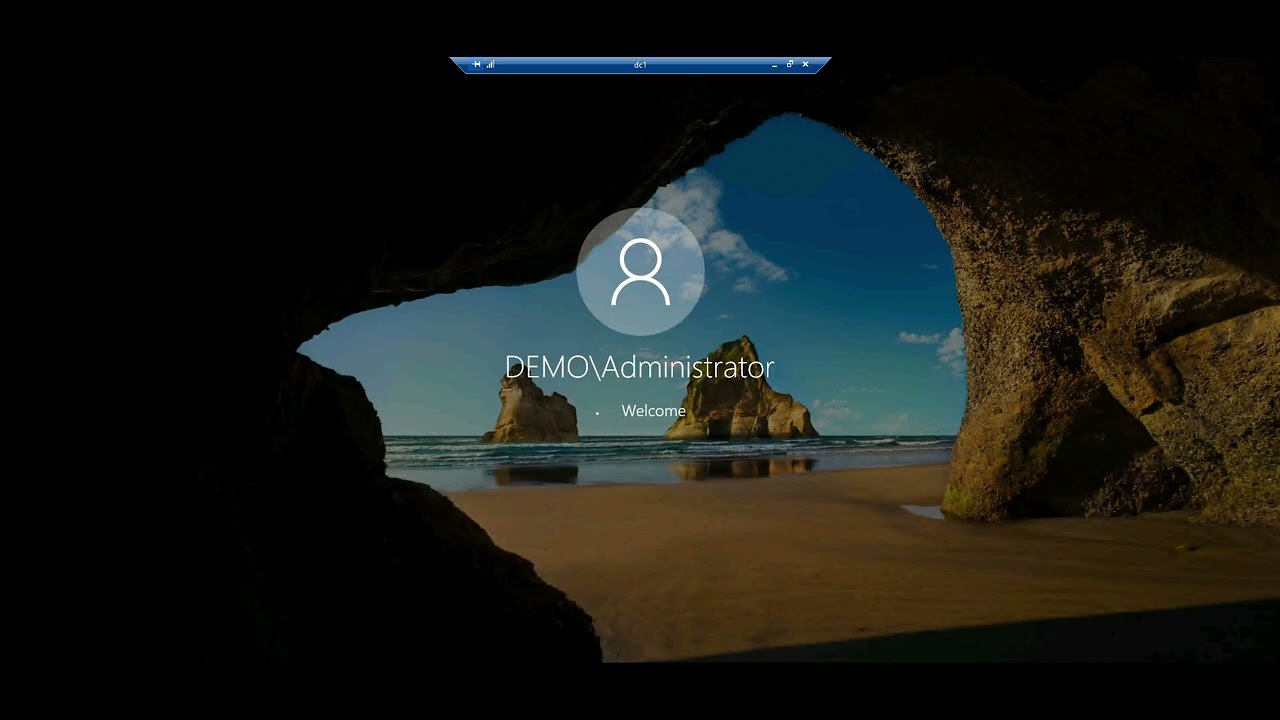This screenshot has height=720, width=1280.
Task: Restore down the dc1 remote session window
Action: (790, 64)
